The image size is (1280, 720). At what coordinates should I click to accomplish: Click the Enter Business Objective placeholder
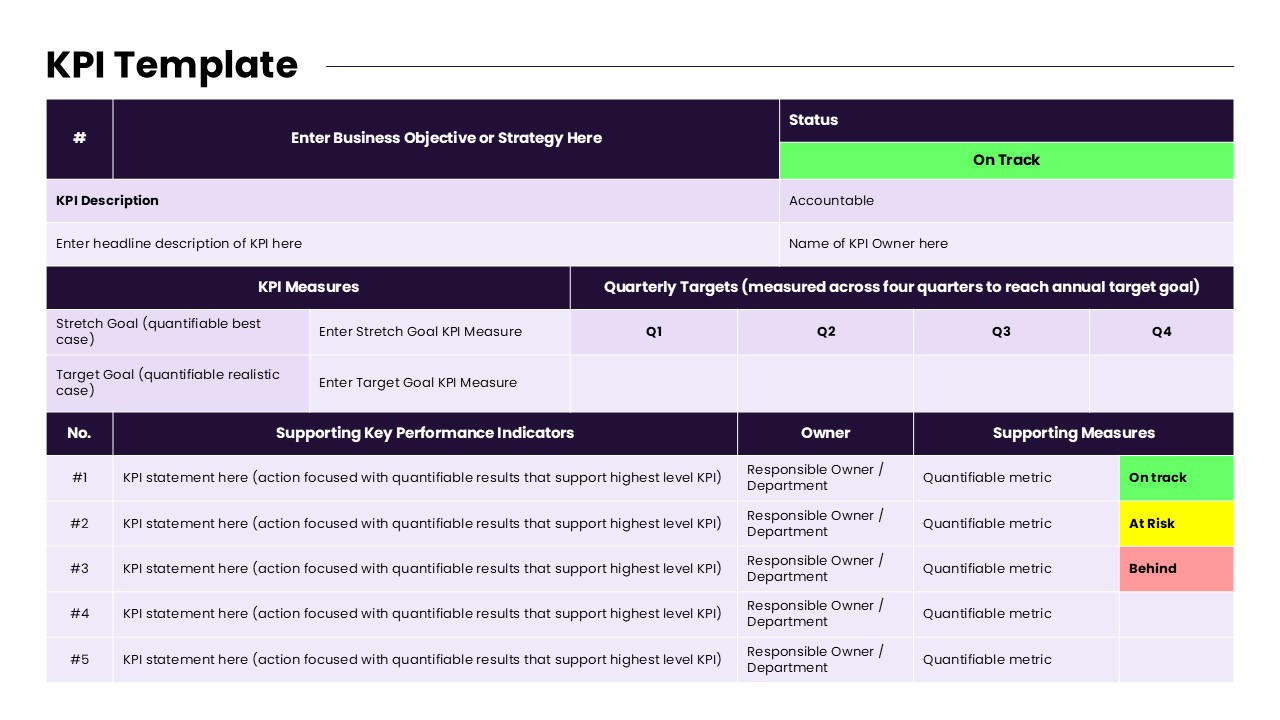[x=446, y=138]
